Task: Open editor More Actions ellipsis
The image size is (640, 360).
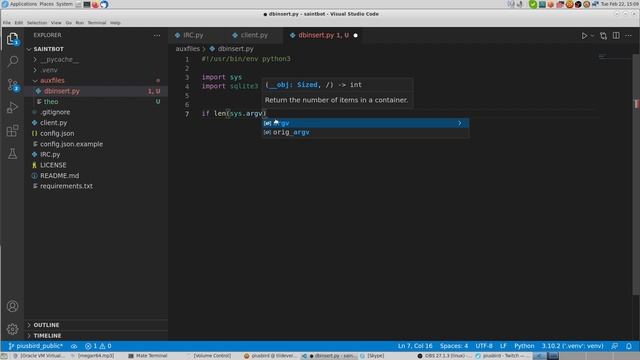Action: (x=628, y=36)
